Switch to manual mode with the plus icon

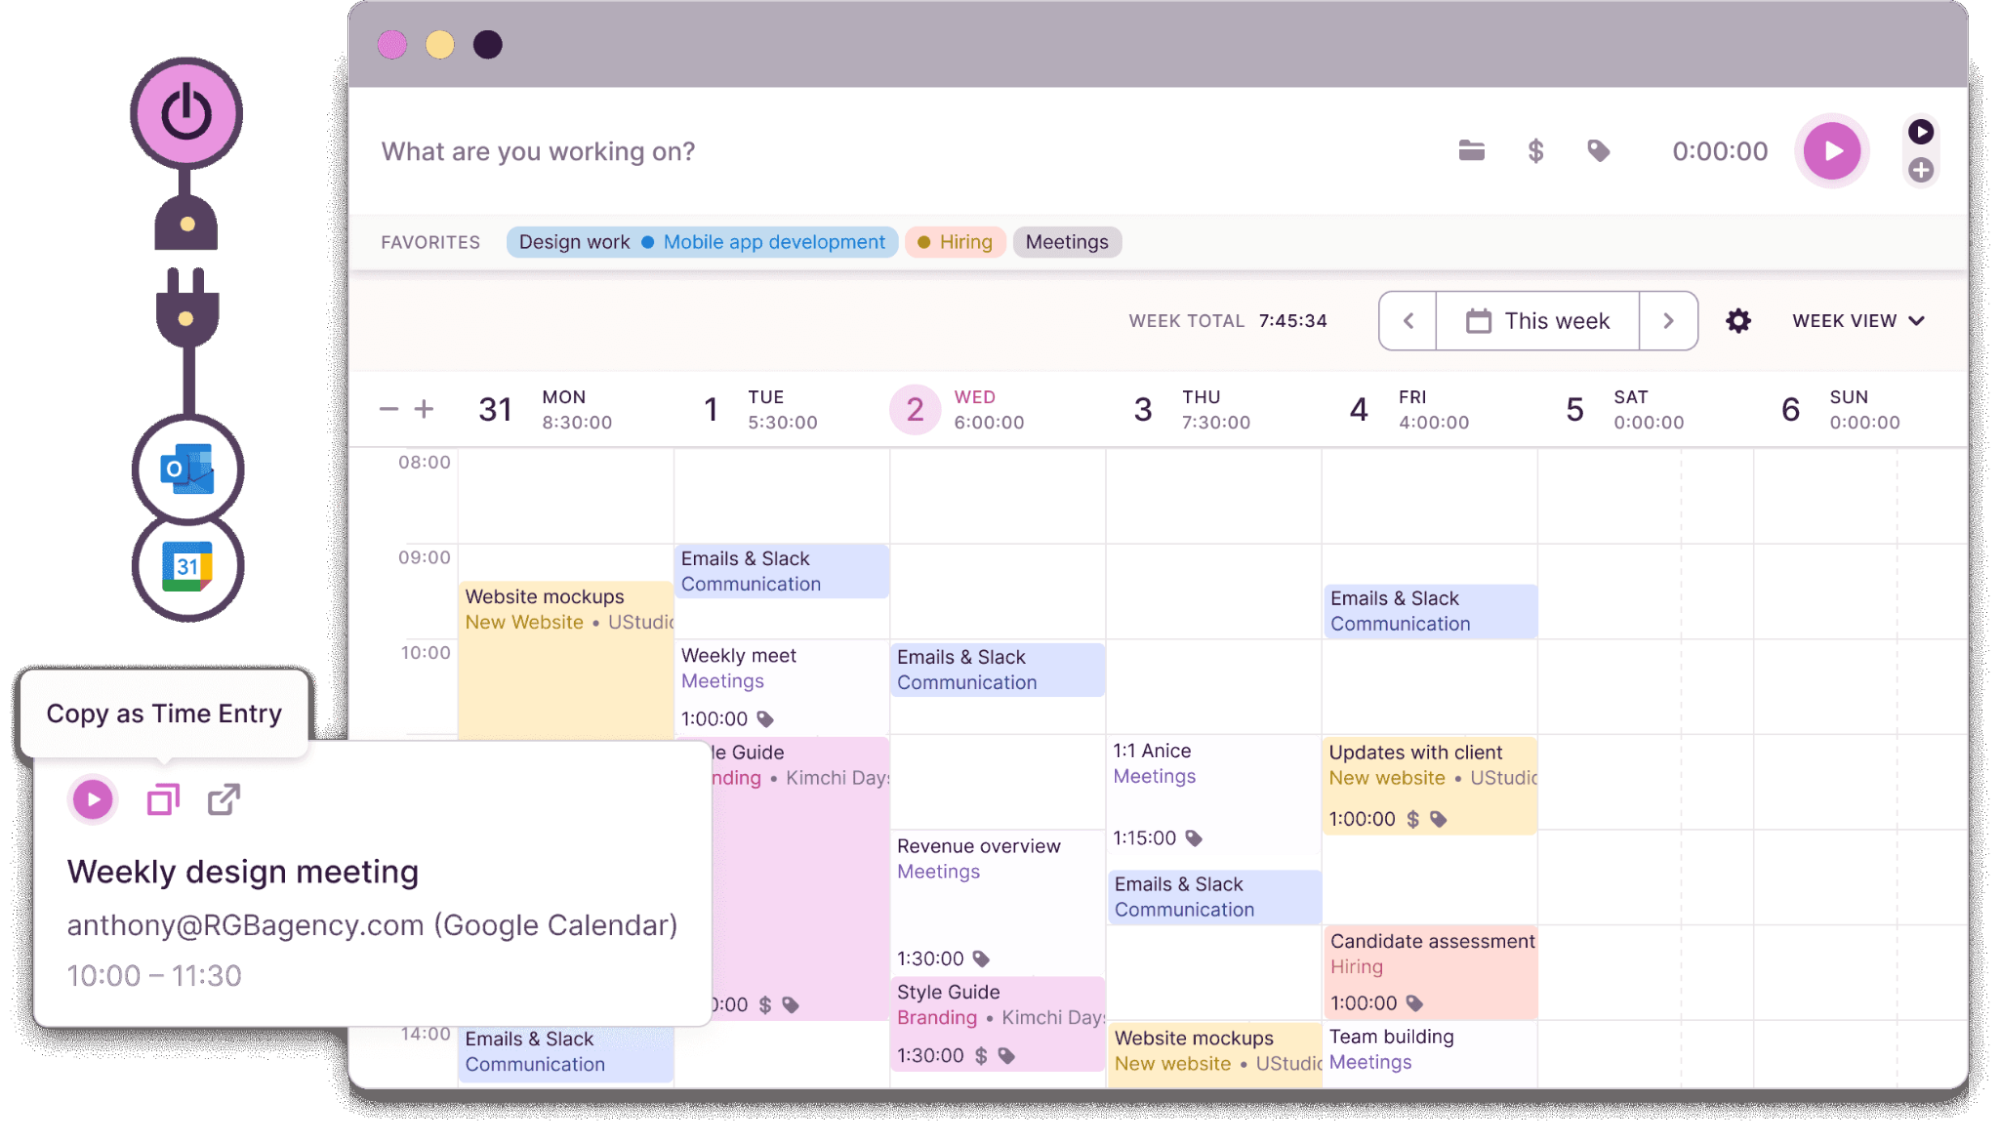1920,171
